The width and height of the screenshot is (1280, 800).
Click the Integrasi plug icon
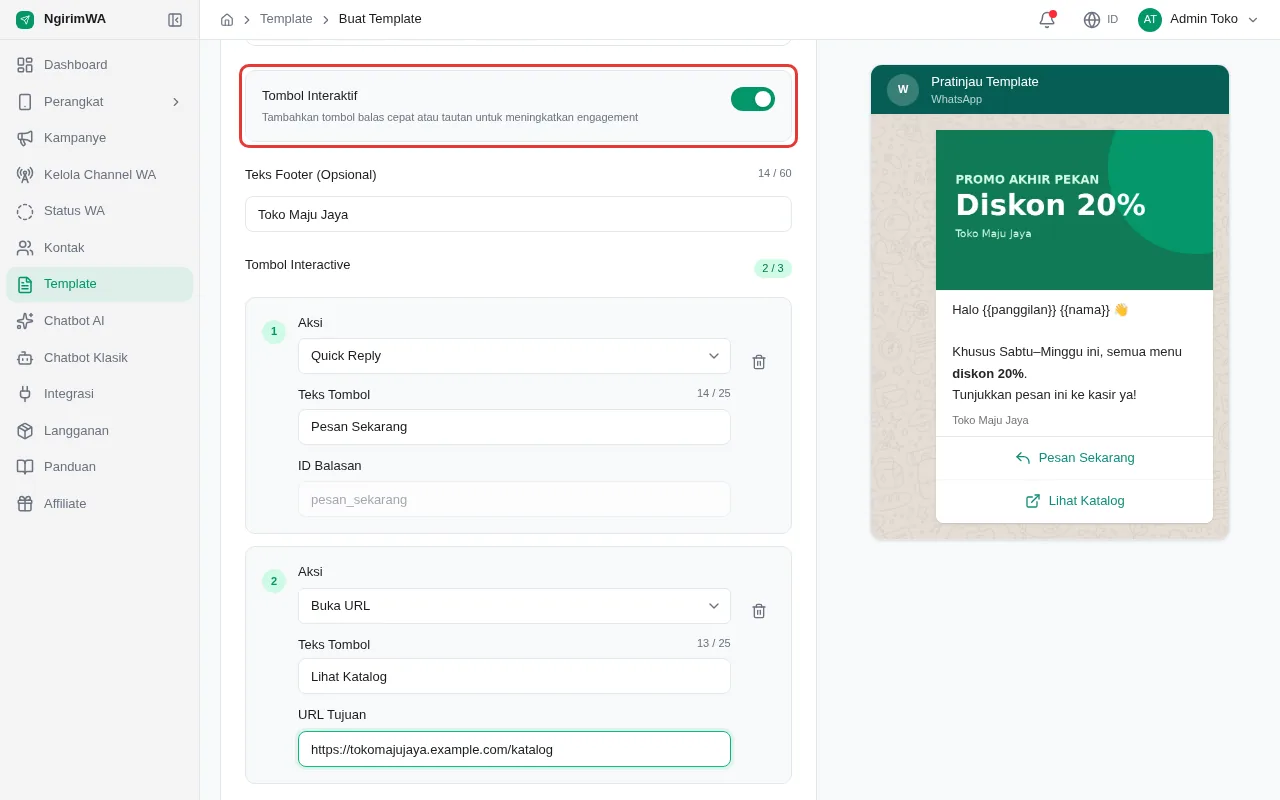pos(25,394)
